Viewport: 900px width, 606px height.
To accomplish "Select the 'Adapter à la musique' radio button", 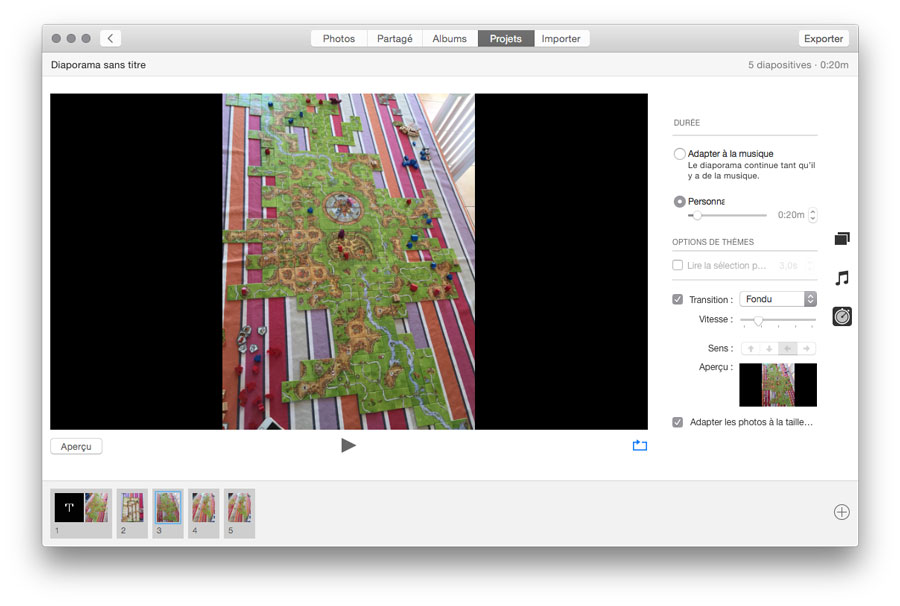I will coord(680,154).
